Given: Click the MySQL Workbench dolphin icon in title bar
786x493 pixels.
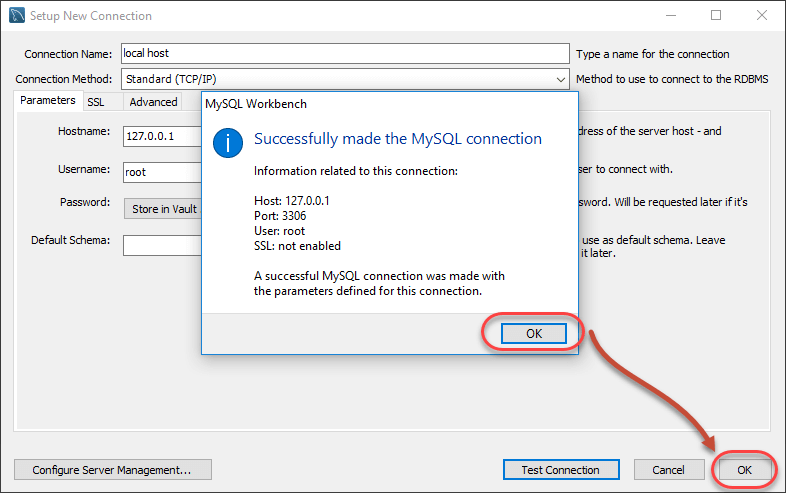Looking at the screenshot, I should (x=17, y=16).
